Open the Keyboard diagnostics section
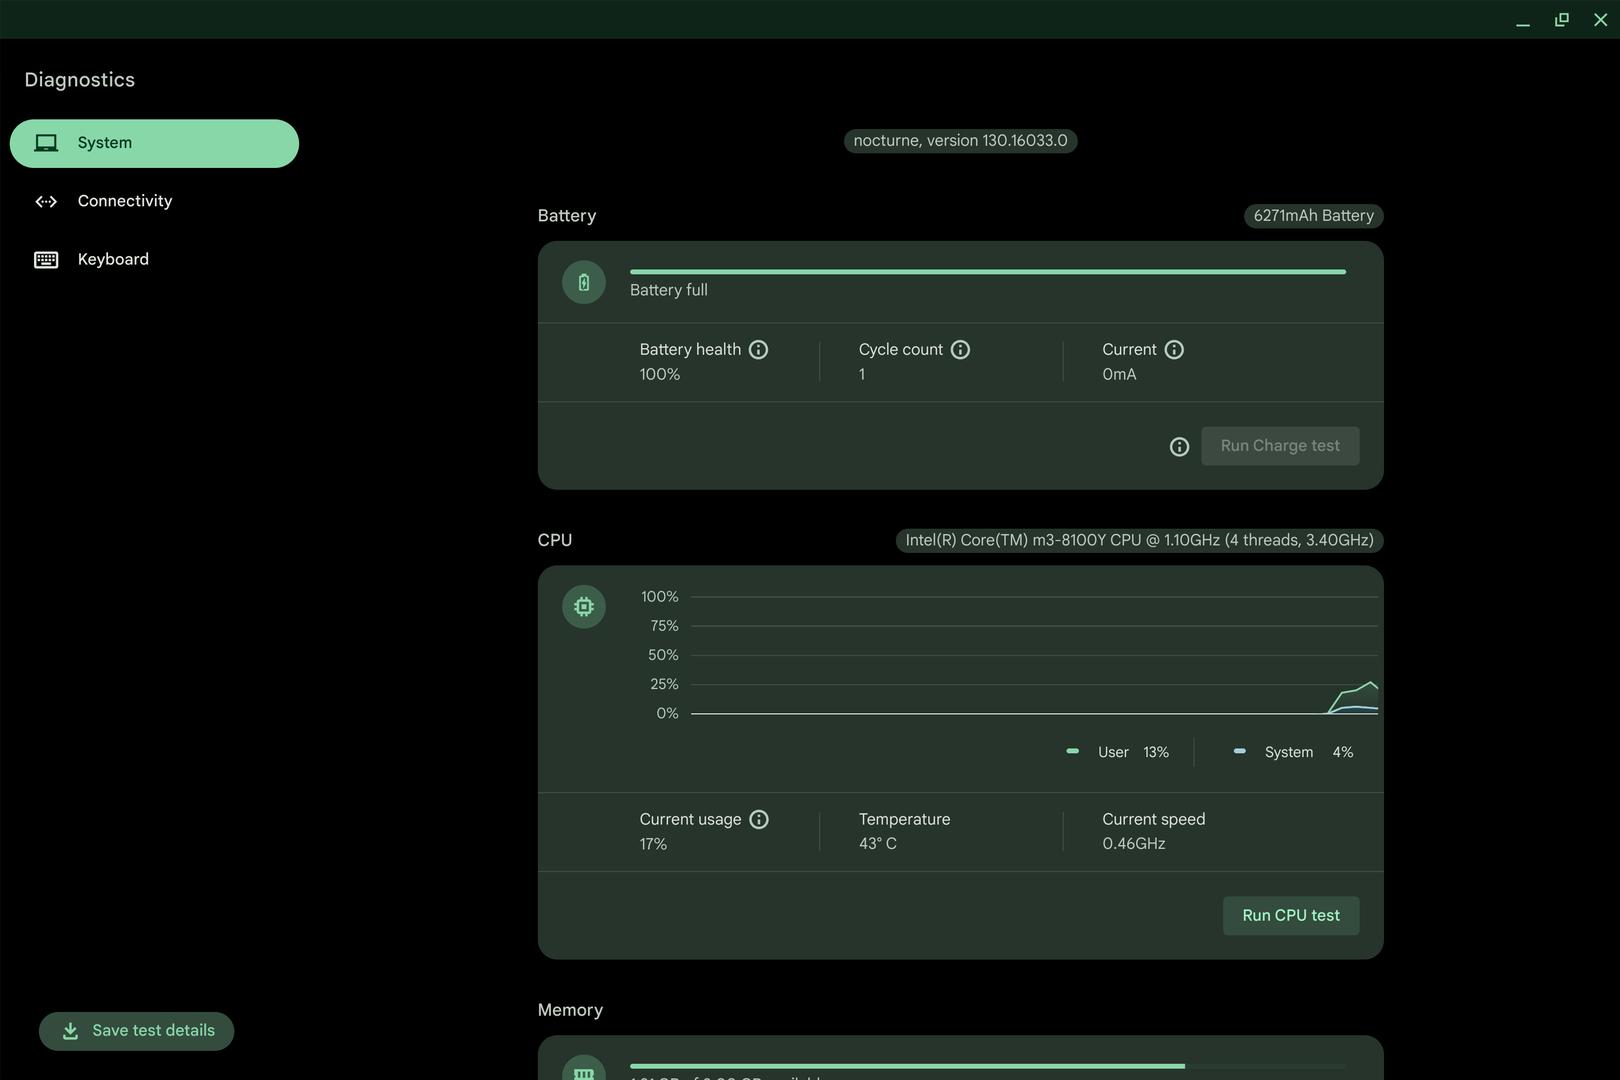Viewport: 1620px width, 1080px height. click(x=112, y=259)
